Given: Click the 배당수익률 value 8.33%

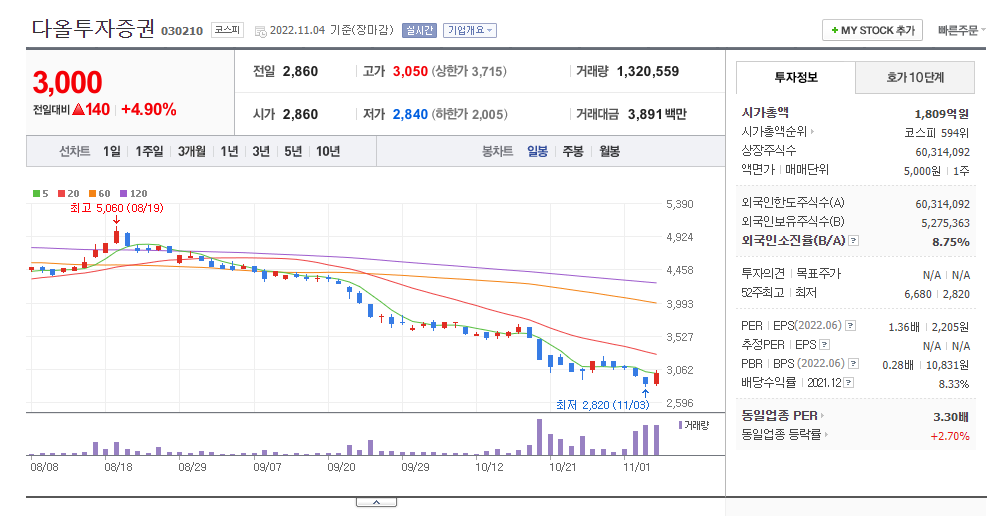Looking at the screenshot, I should coord(953,384).
